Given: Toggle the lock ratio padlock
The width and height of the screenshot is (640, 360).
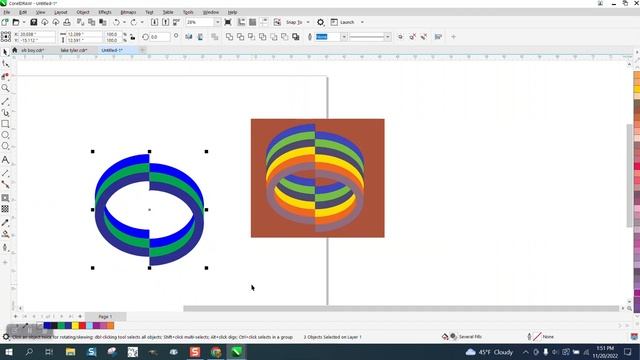Looking at the screenshot, I should pyautogui.click(x=133, y=37).
